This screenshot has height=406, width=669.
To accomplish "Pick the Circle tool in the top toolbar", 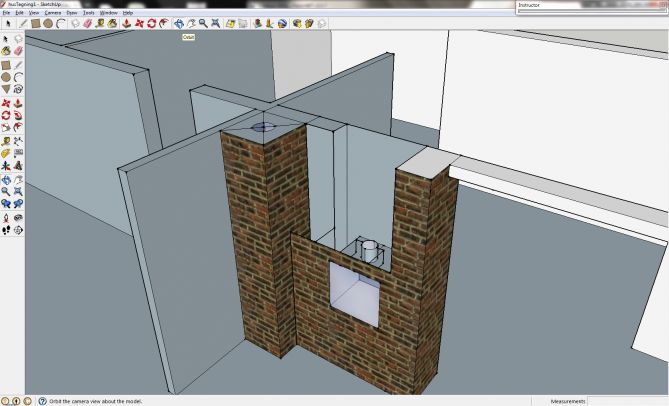I will tap(48, 23).
